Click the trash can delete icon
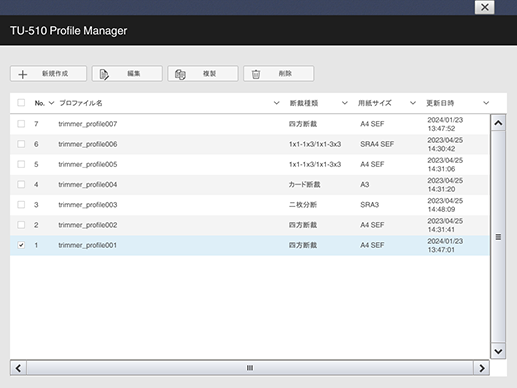This screenshot has height=388, width=517. click(x=256, y=74)
